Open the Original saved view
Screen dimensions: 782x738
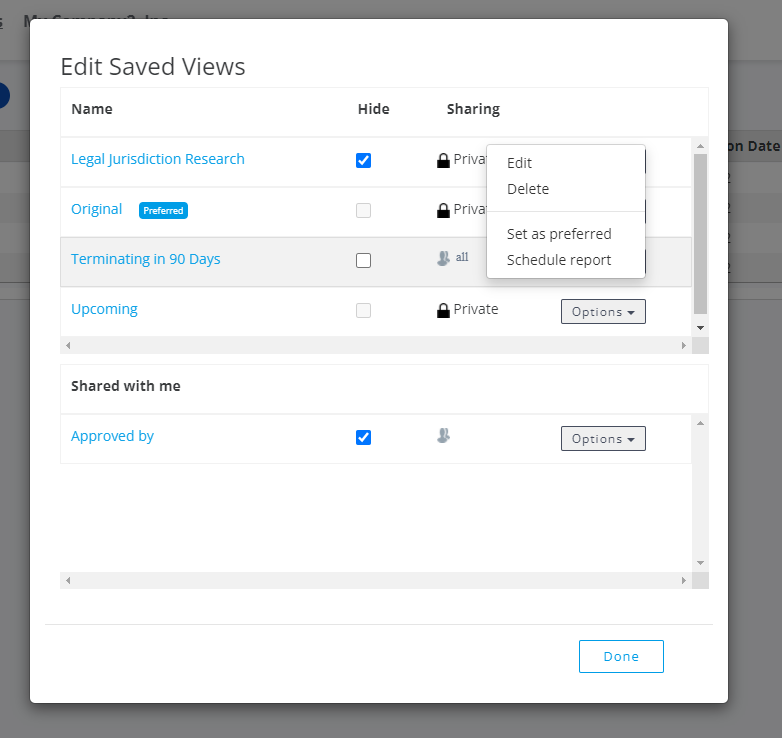click(x=96, y=209)
